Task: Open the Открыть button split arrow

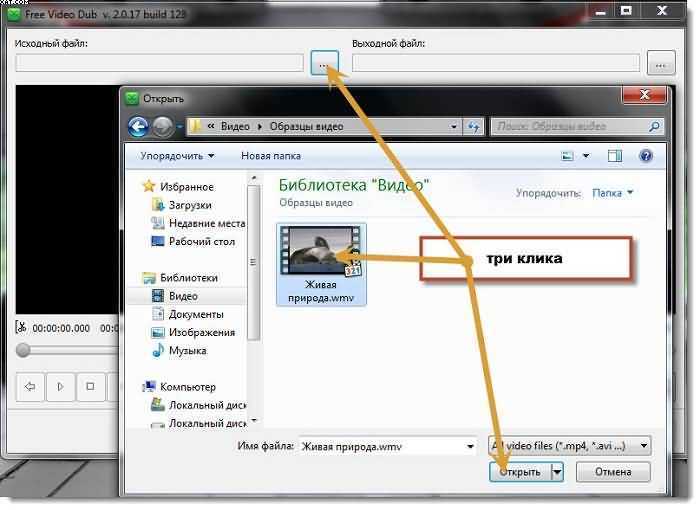Action: tap(558, 472)
